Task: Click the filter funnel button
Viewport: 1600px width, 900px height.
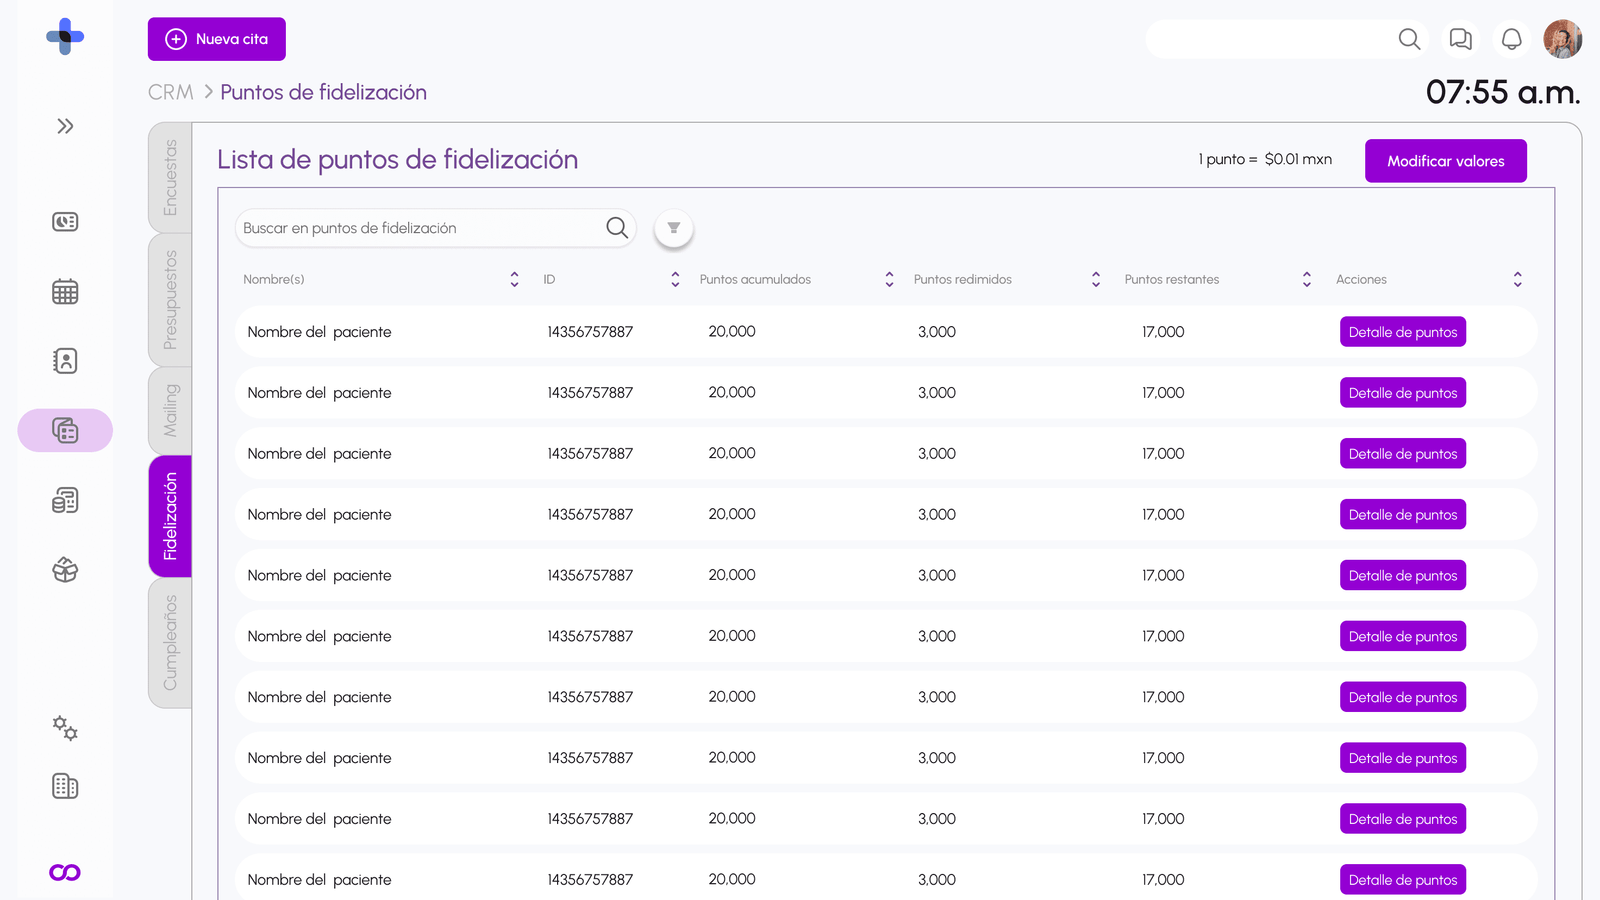Action: tap(674, 228)
